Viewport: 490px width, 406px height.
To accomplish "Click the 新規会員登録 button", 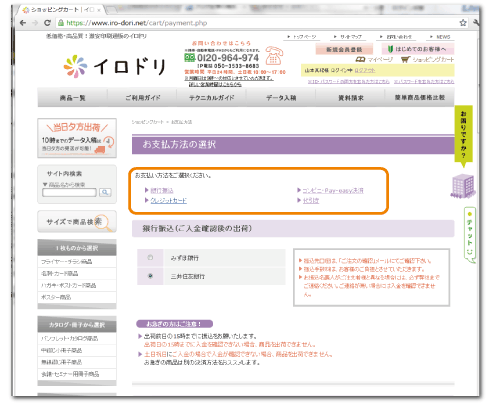I will [344, 50].
